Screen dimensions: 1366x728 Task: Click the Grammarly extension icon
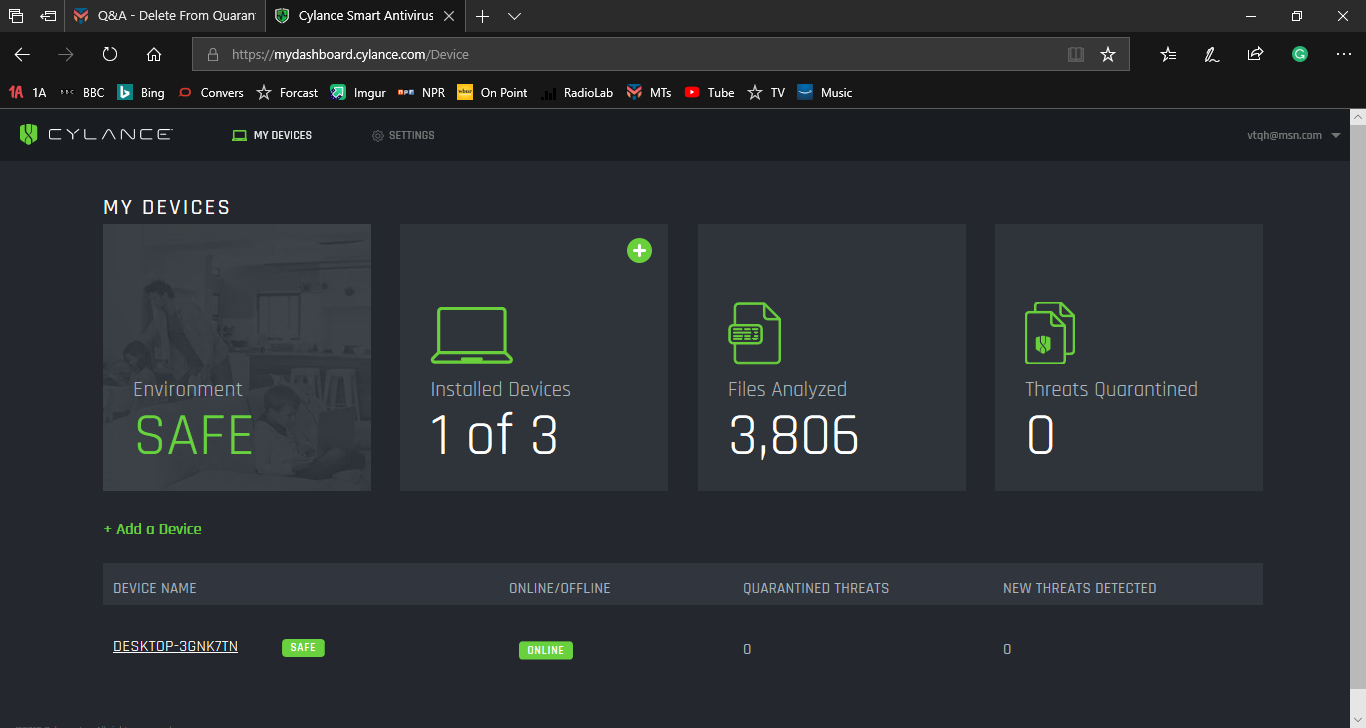(1299, 55)
